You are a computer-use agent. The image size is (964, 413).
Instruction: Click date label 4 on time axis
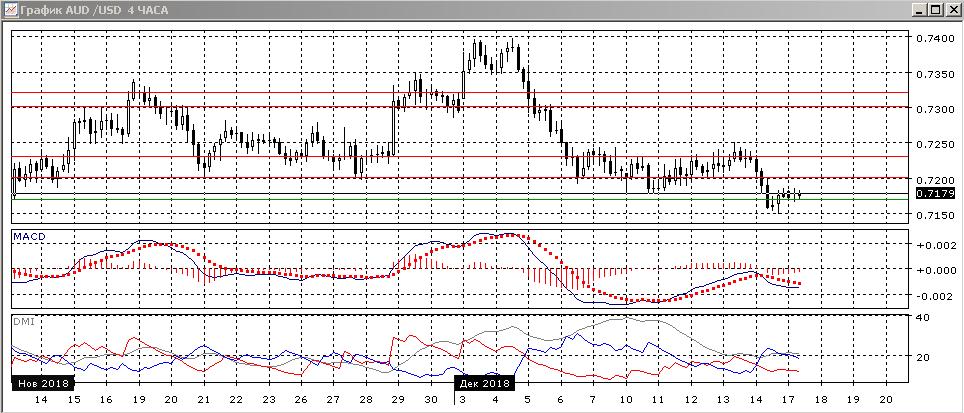(495, 399)
